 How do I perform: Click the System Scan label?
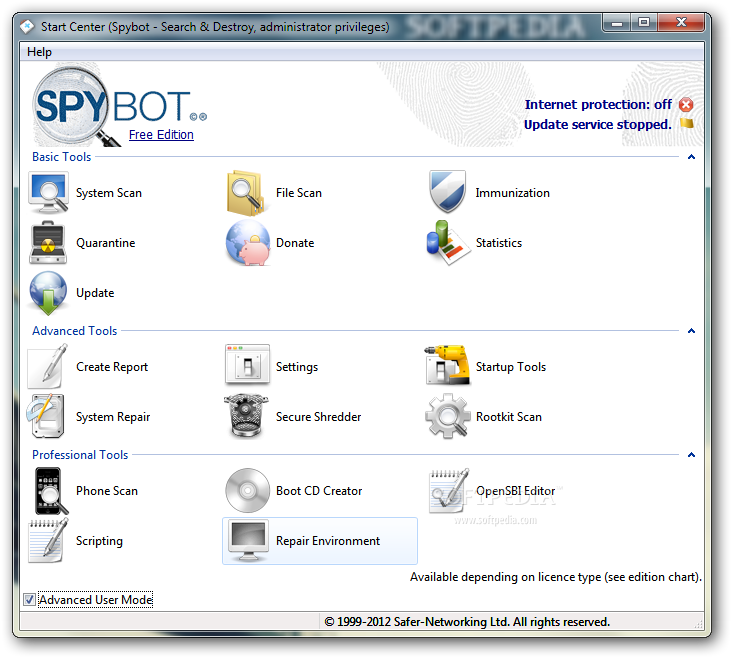[x=109, y=193]
